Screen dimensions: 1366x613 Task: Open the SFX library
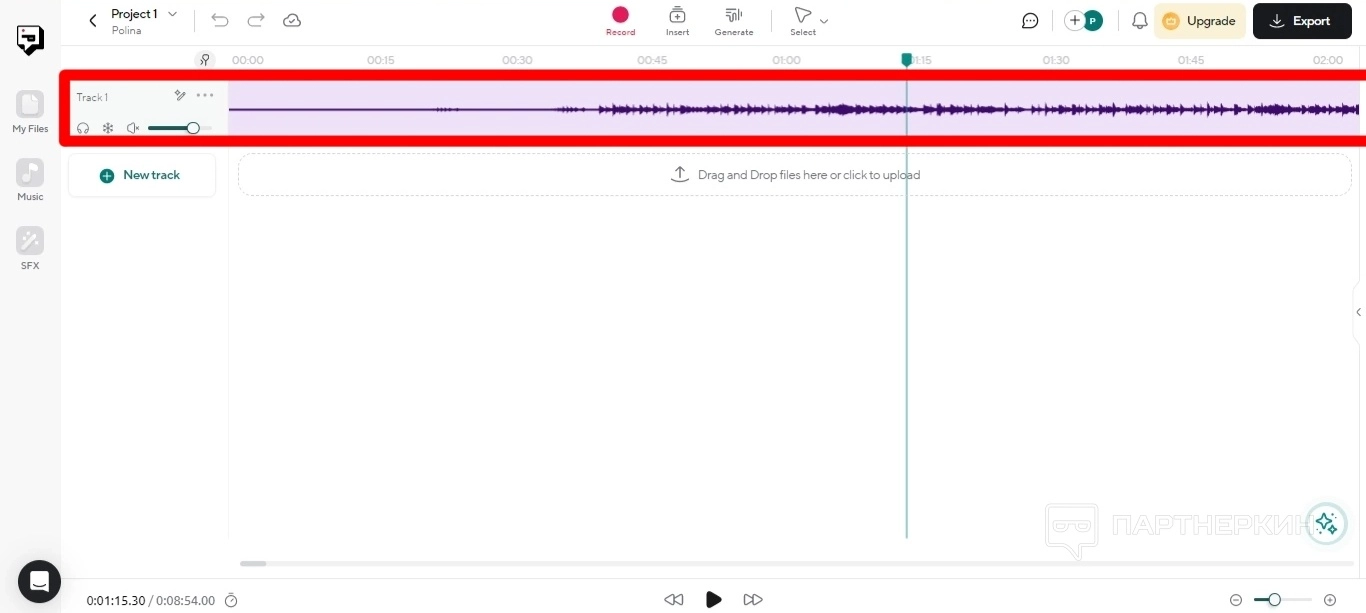coord(30,249)
